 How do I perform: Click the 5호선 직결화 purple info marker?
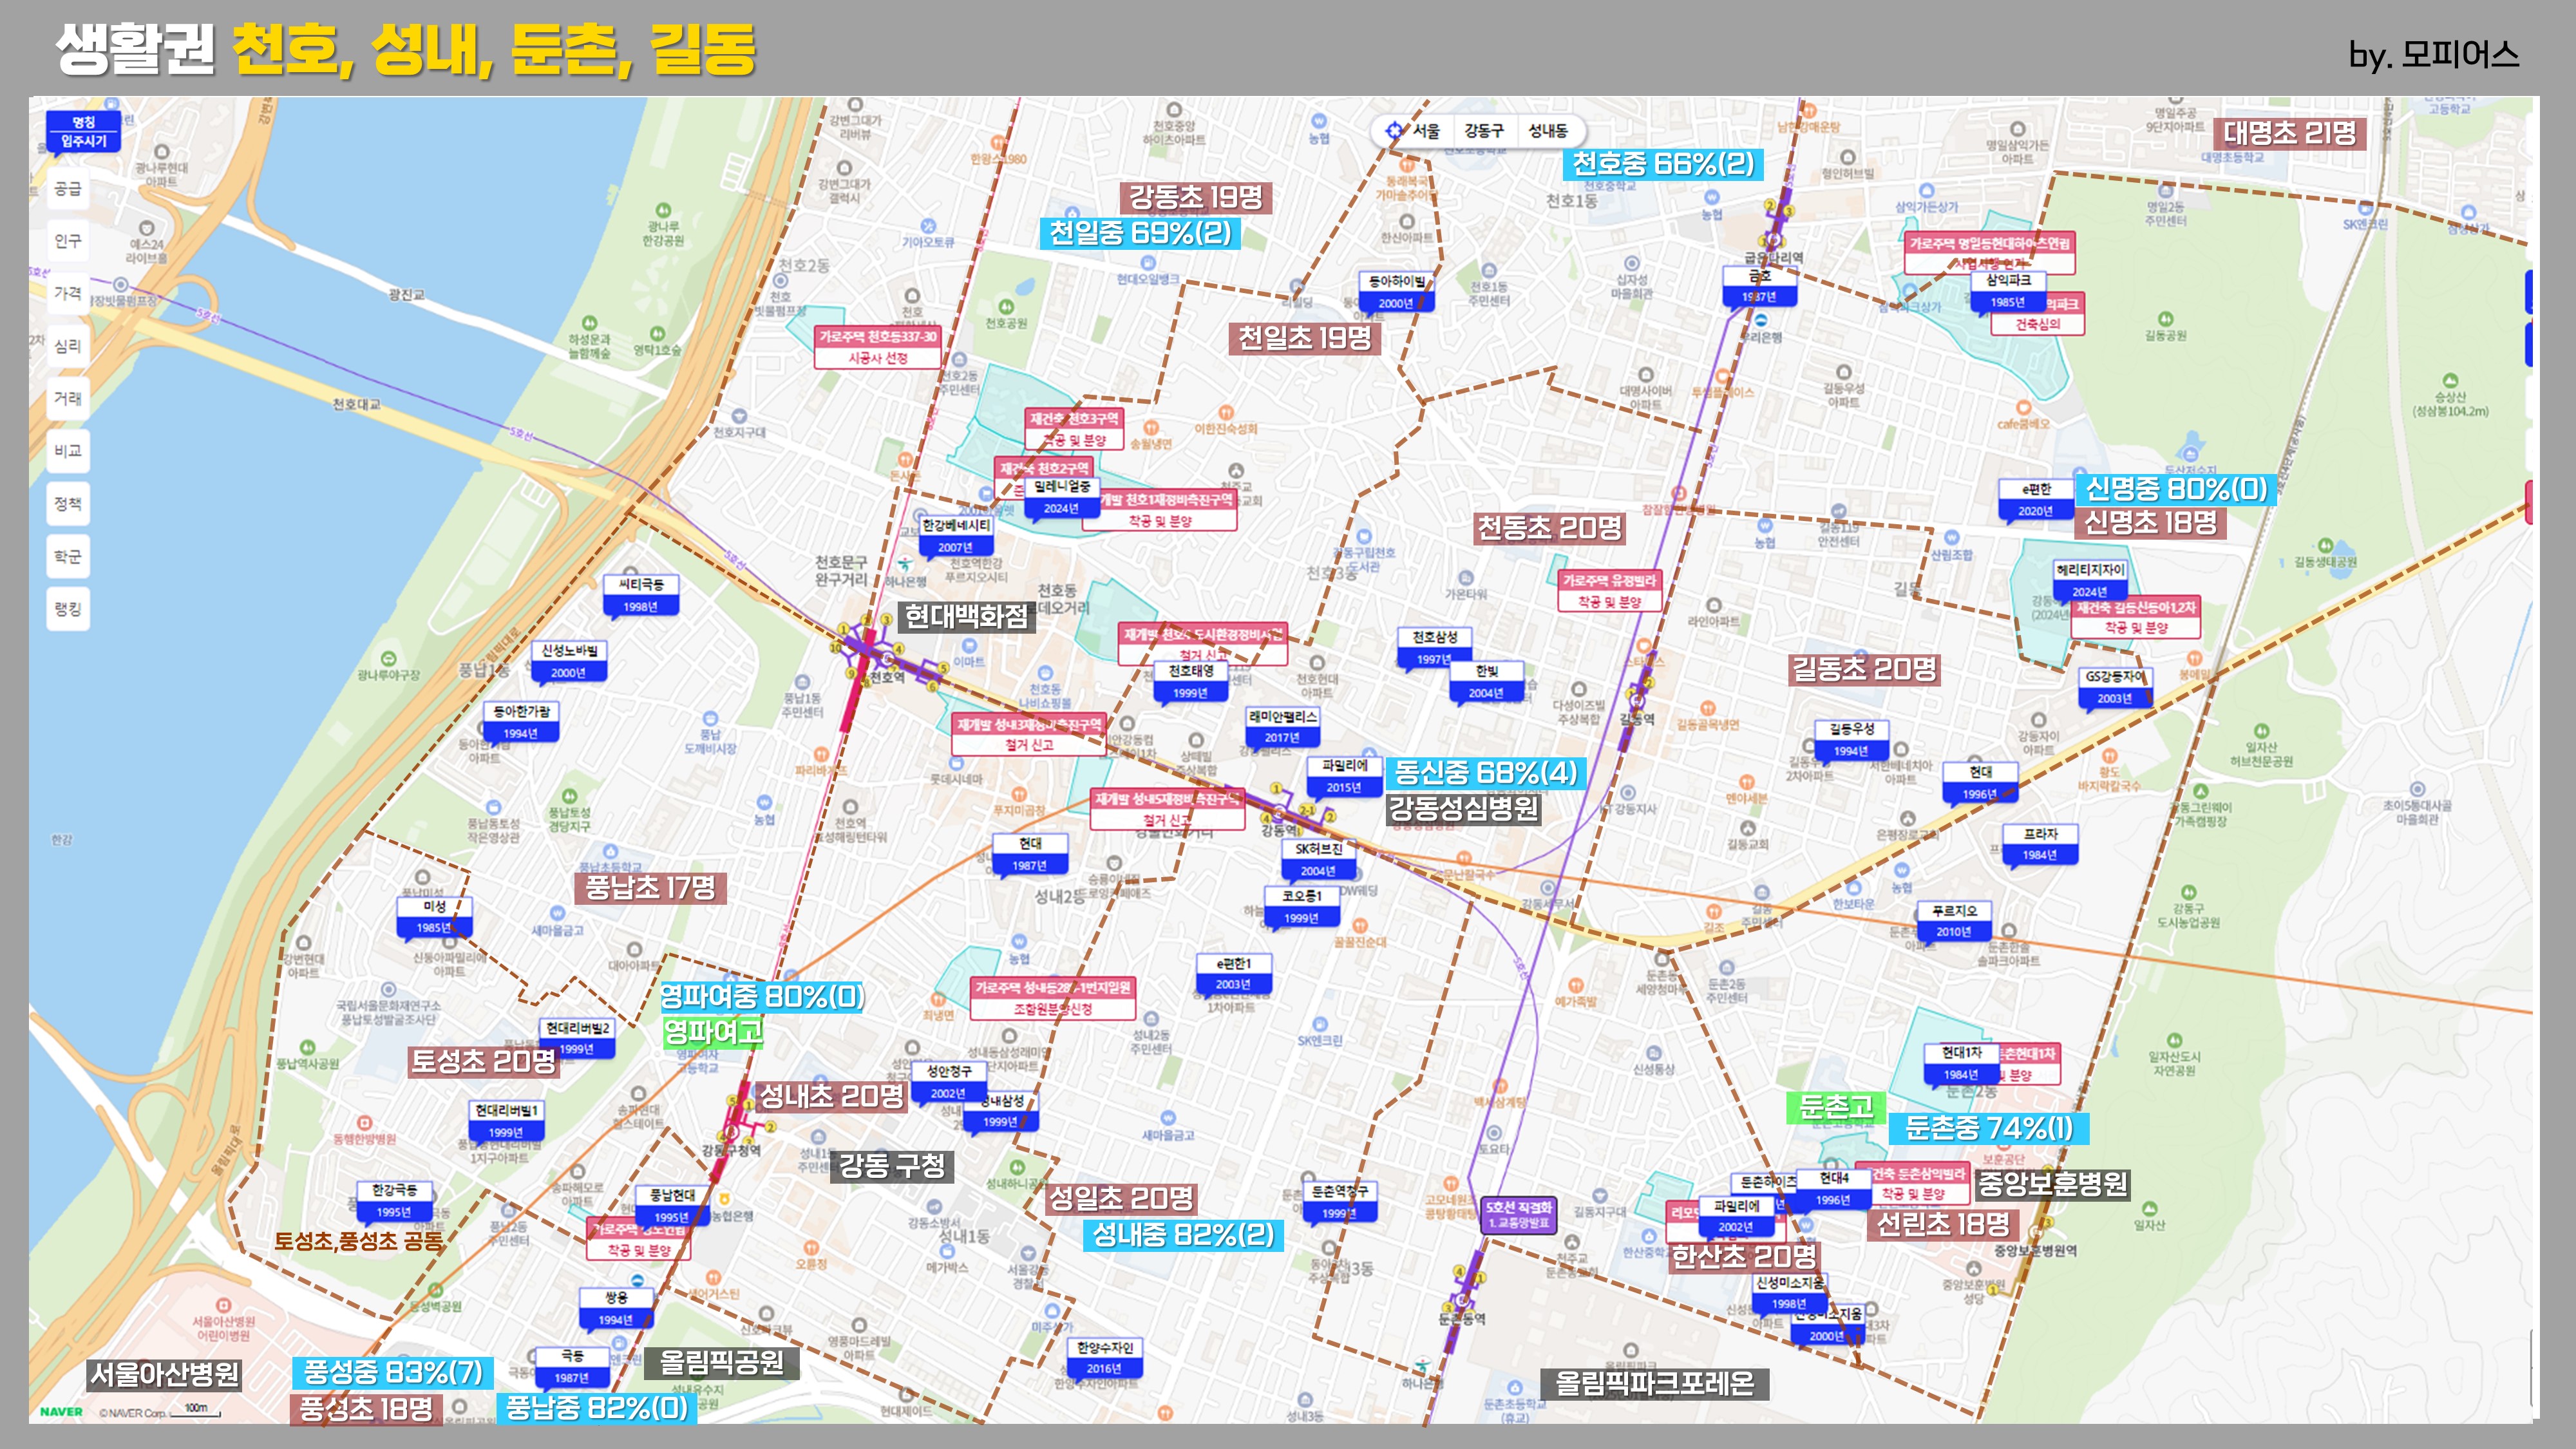pos(1518,1214)
